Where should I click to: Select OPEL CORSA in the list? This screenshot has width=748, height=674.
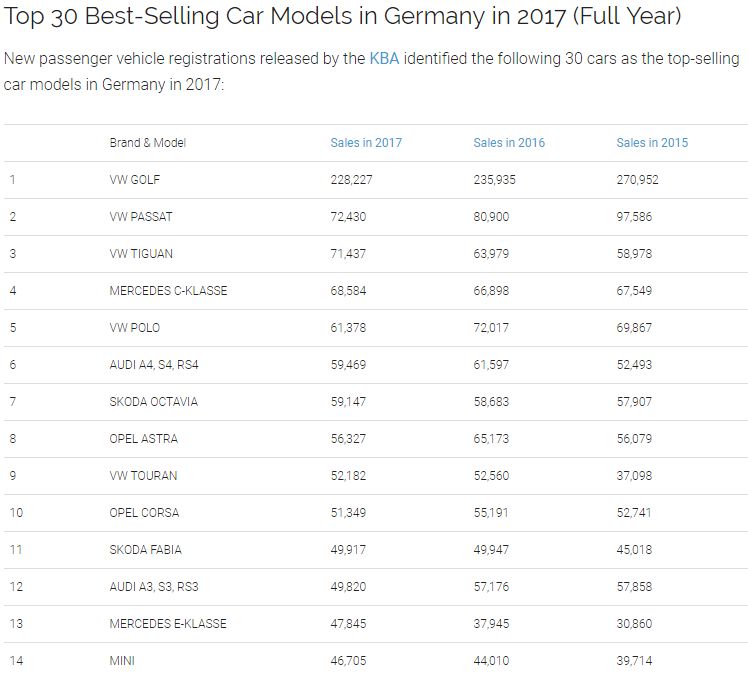coord(144,513)
